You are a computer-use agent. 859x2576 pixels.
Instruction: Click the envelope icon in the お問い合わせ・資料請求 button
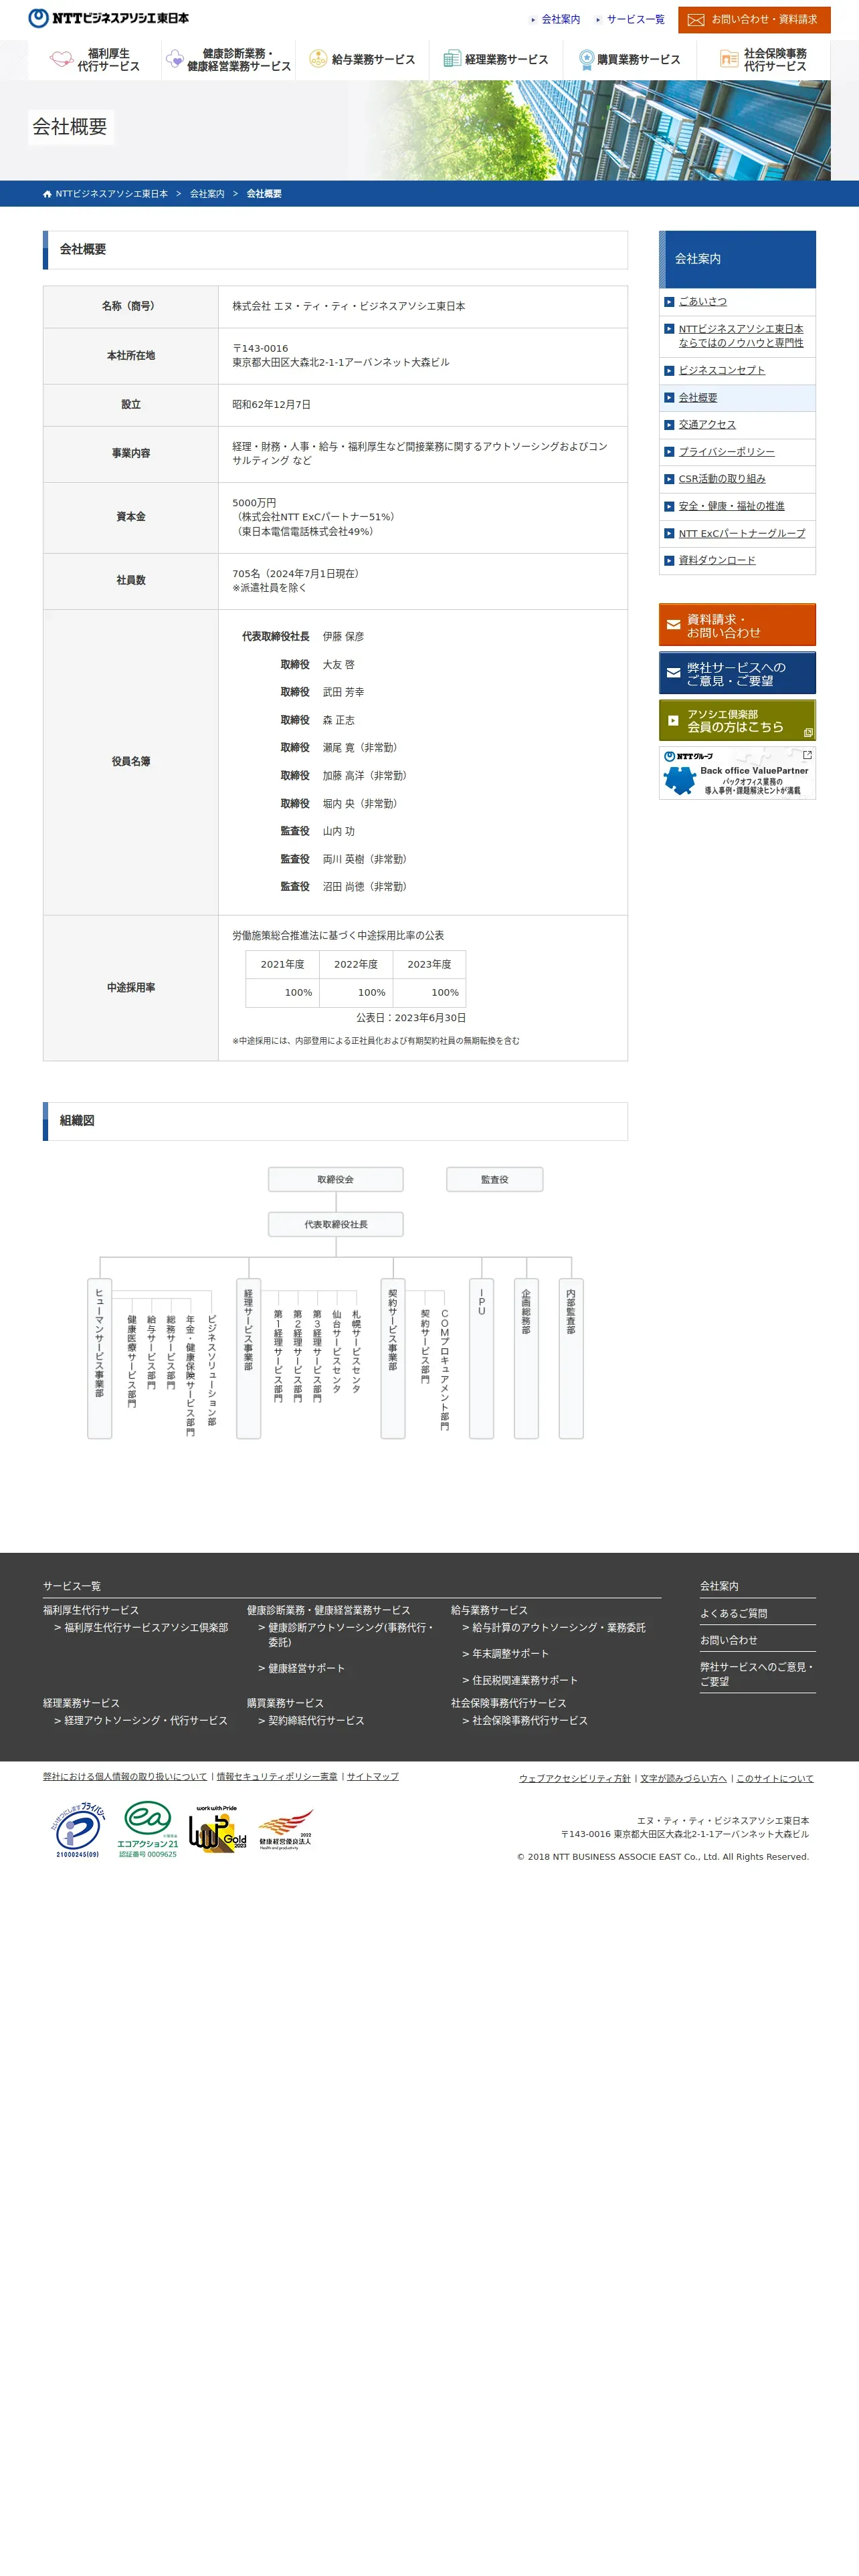coord(696,20)
